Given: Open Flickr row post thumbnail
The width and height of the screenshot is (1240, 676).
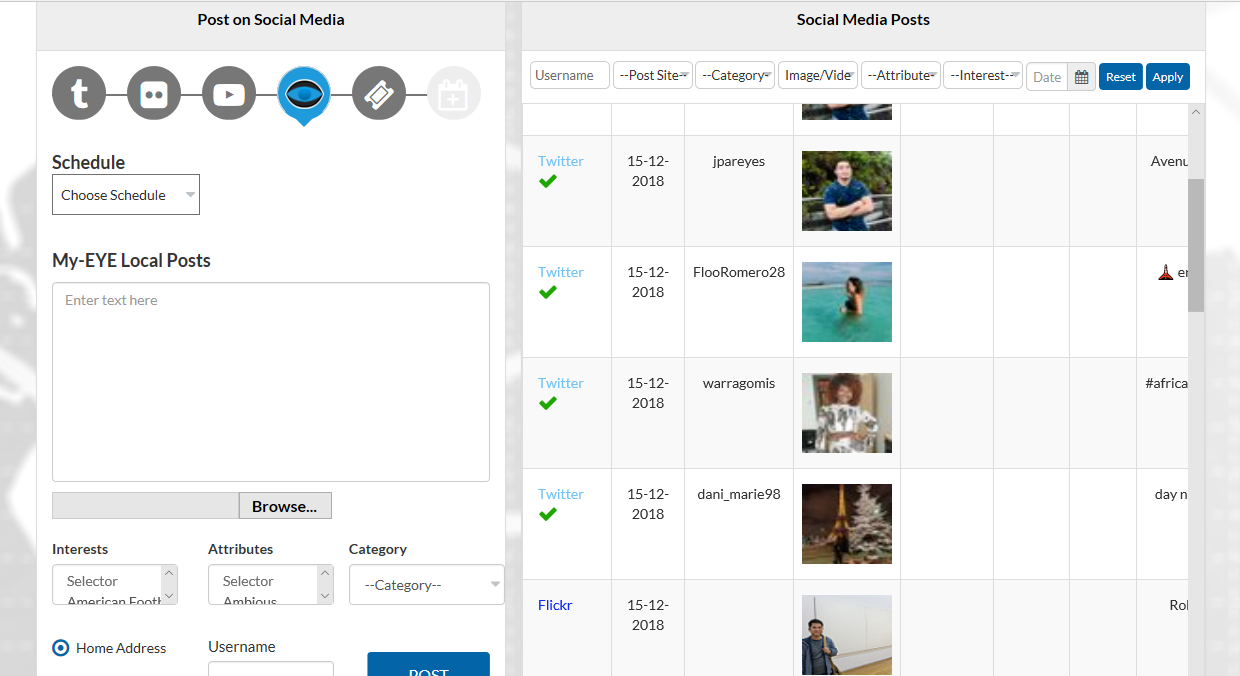Looking at the screenshot, I should tap(847, 635).
